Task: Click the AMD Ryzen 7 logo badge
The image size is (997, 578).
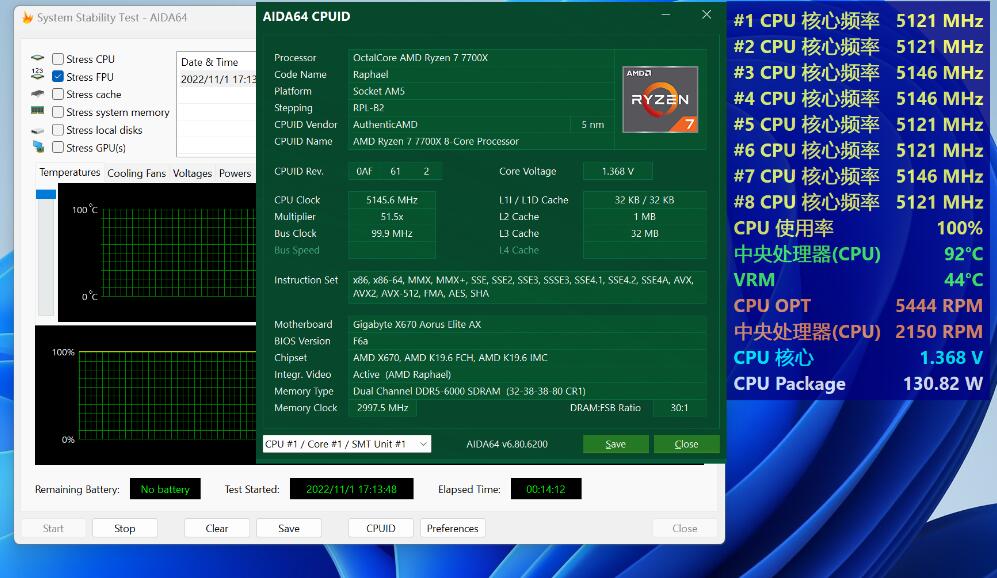Action: tap(660, 99)
